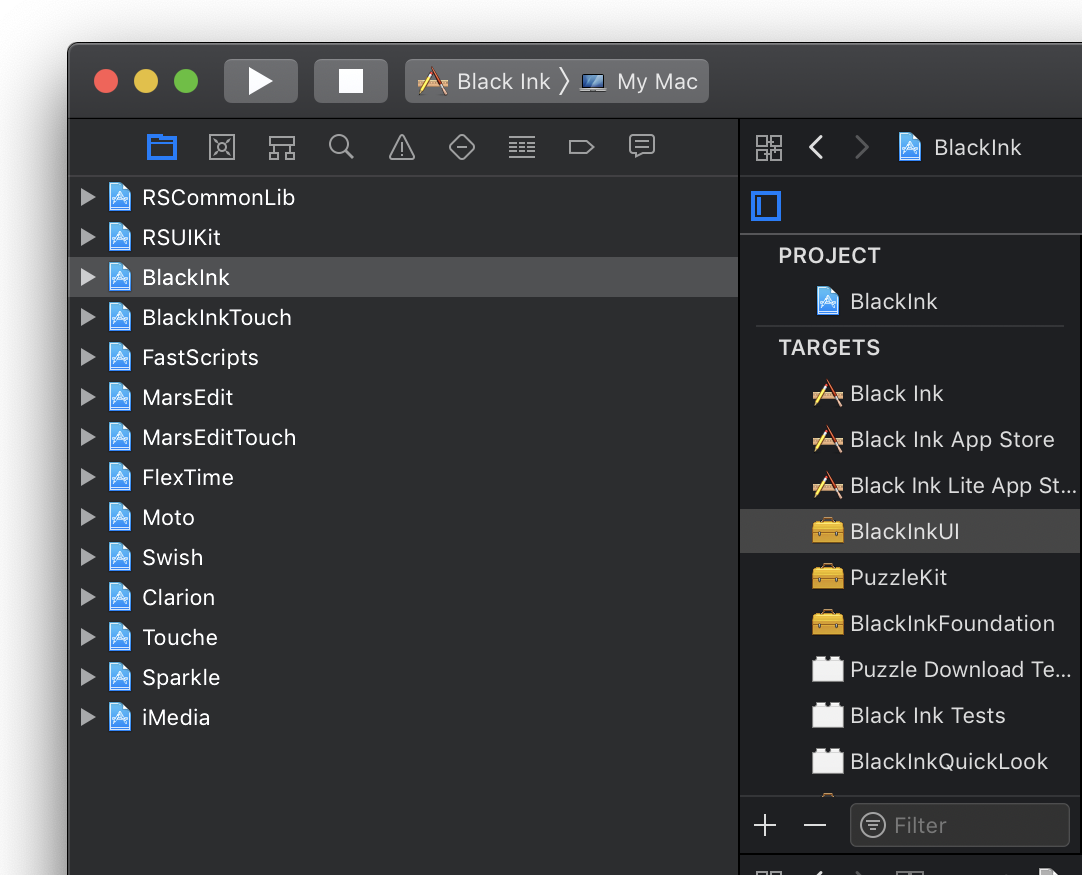Show the Find navigator
The height and width of the screenshot is (875, 1082).
pyautogui.click(x=342, y=147)
